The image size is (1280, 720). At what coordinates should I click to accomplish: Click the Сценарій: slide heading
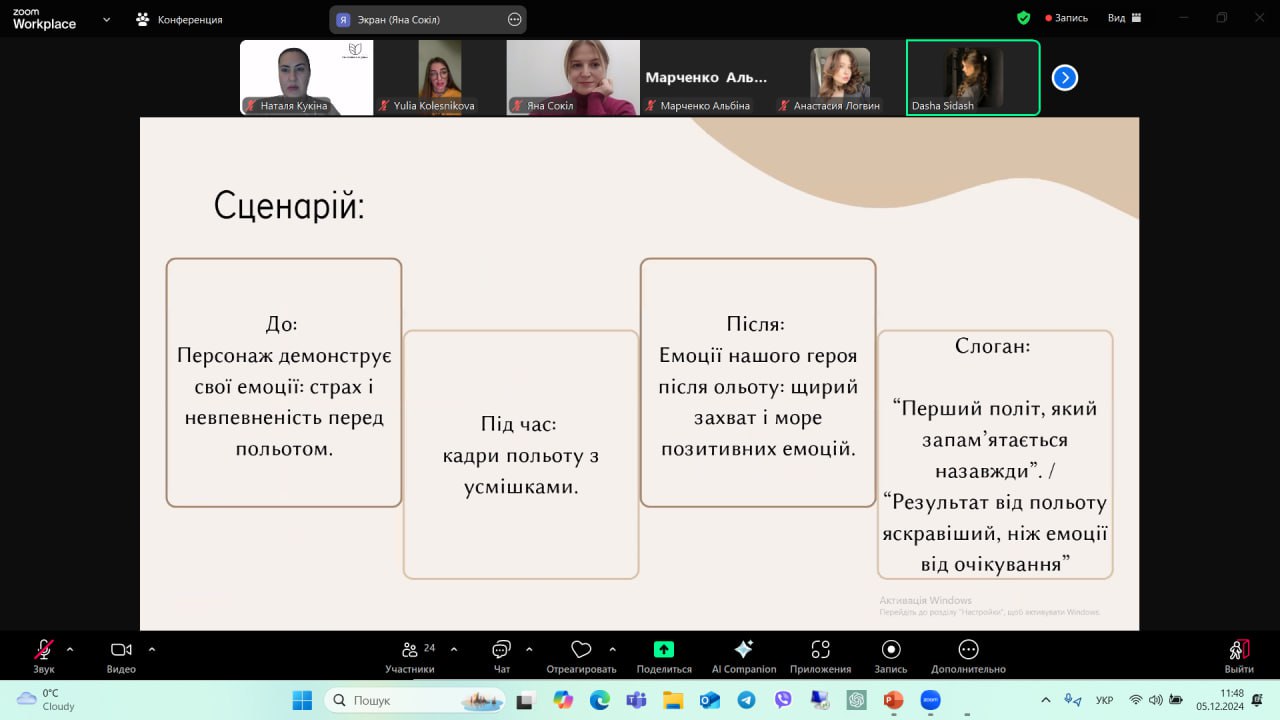click(289, 206)
